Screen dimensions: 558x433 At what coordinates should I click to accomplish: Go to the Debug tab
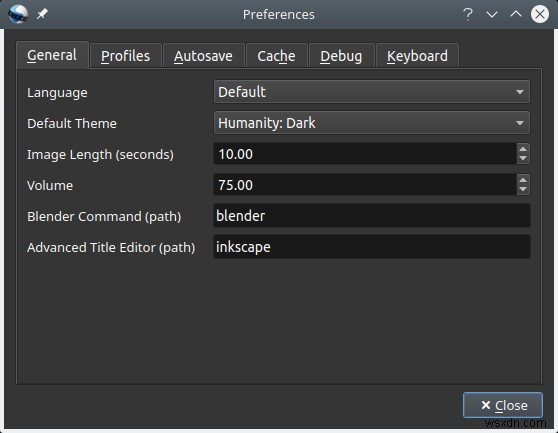(341, 56)
